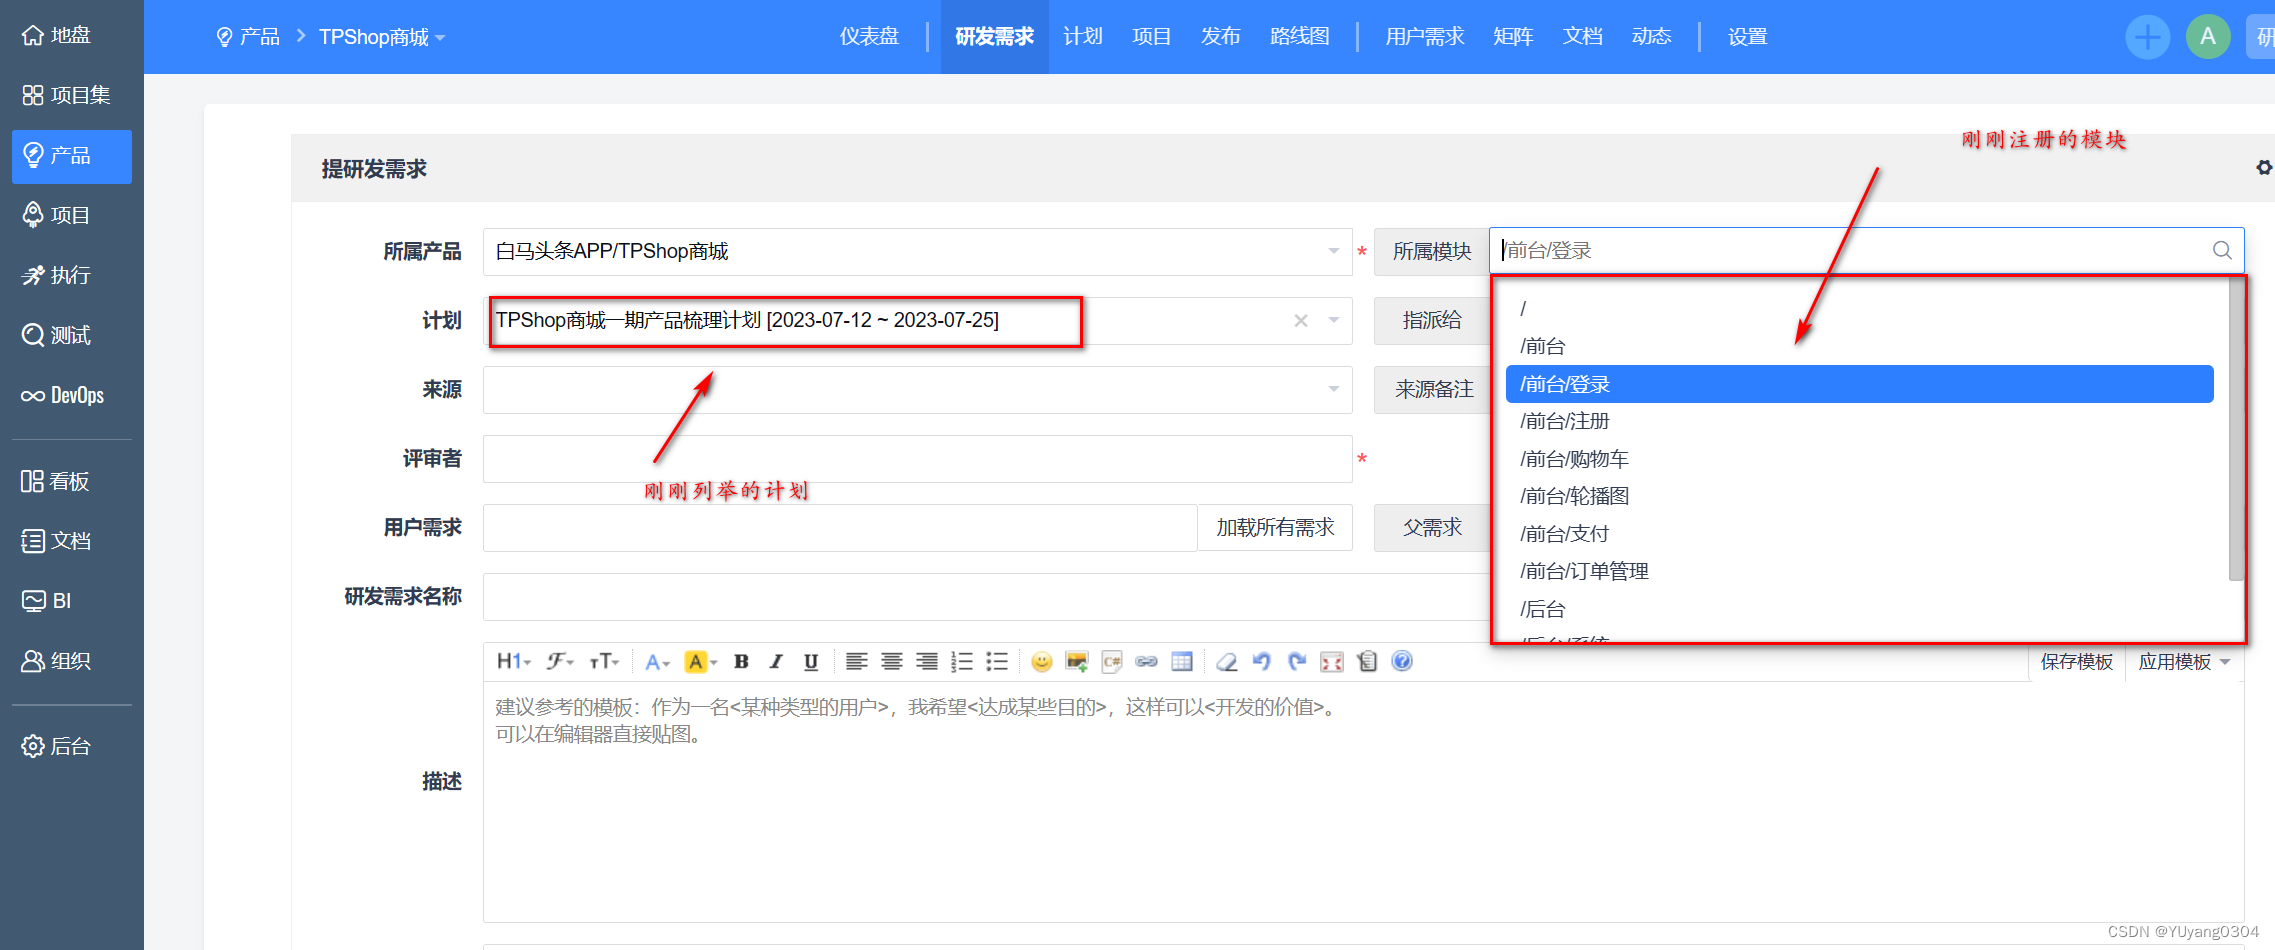
Task: Click search magnifier in module field
Action: (2222, 250)
